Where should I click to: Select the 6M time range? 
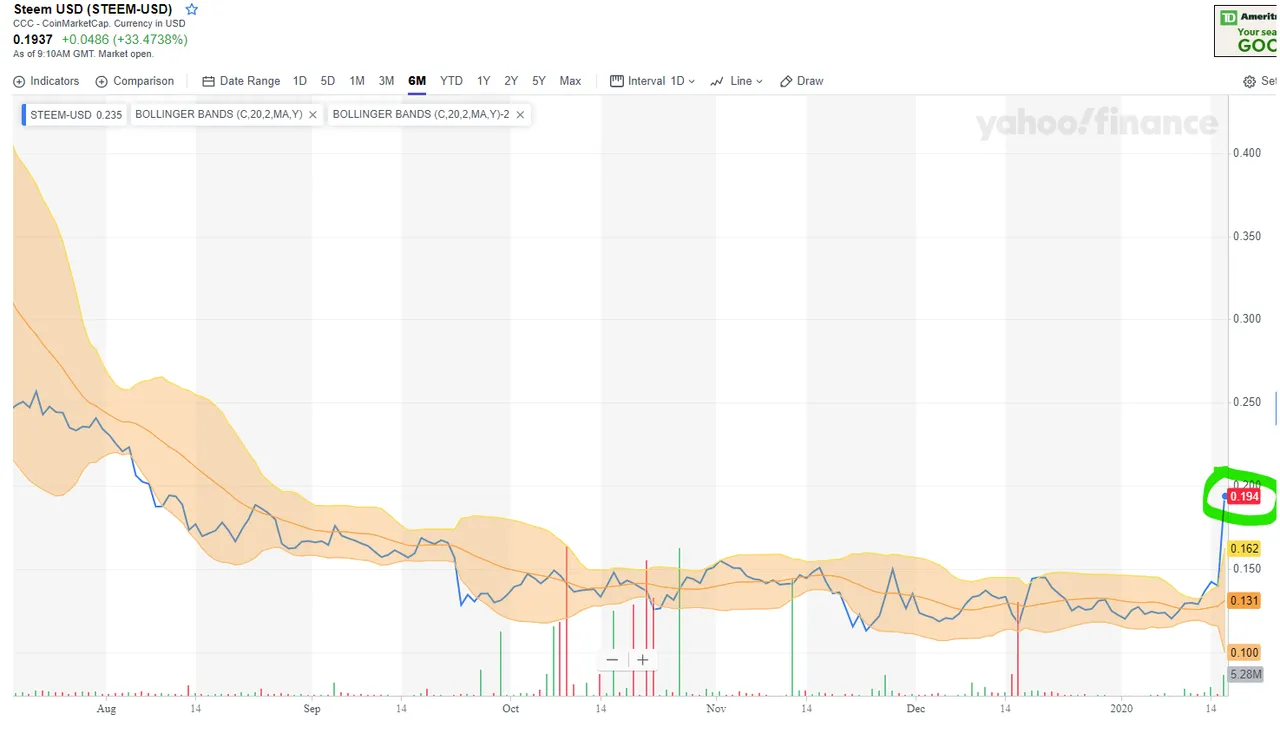coord(417,81)
